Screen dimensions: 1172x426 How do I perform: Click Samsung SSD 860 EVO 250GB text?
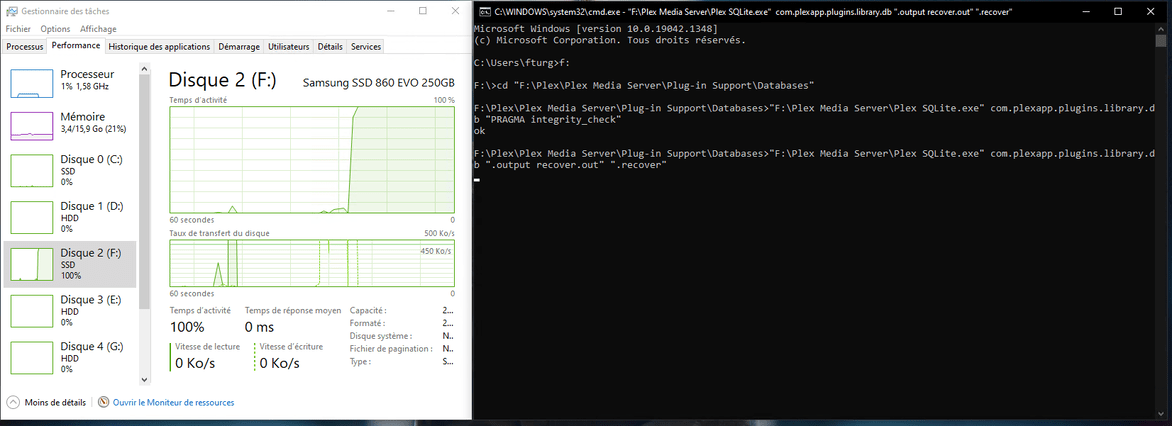click(x=378, y=83)
